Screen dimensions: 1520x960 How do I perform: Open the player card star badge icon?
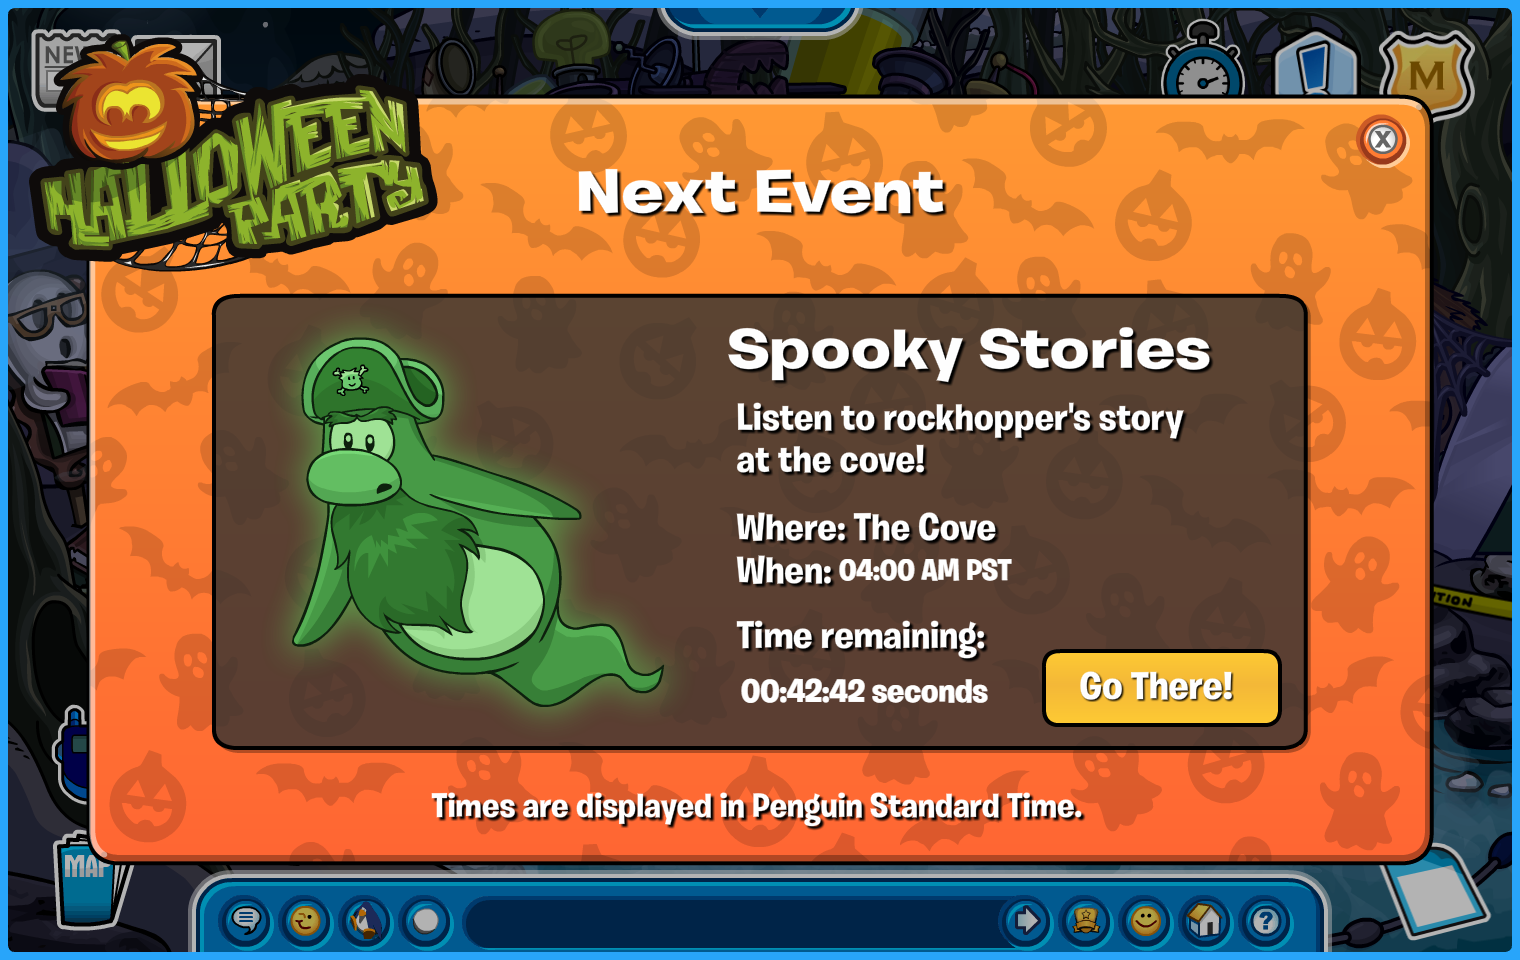(x=1086, y=920)
